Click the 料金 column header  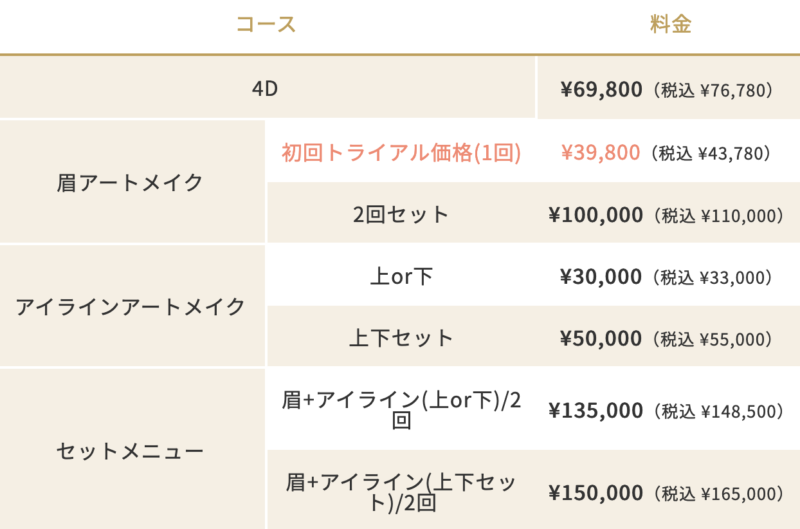click(x=670, y=24)
